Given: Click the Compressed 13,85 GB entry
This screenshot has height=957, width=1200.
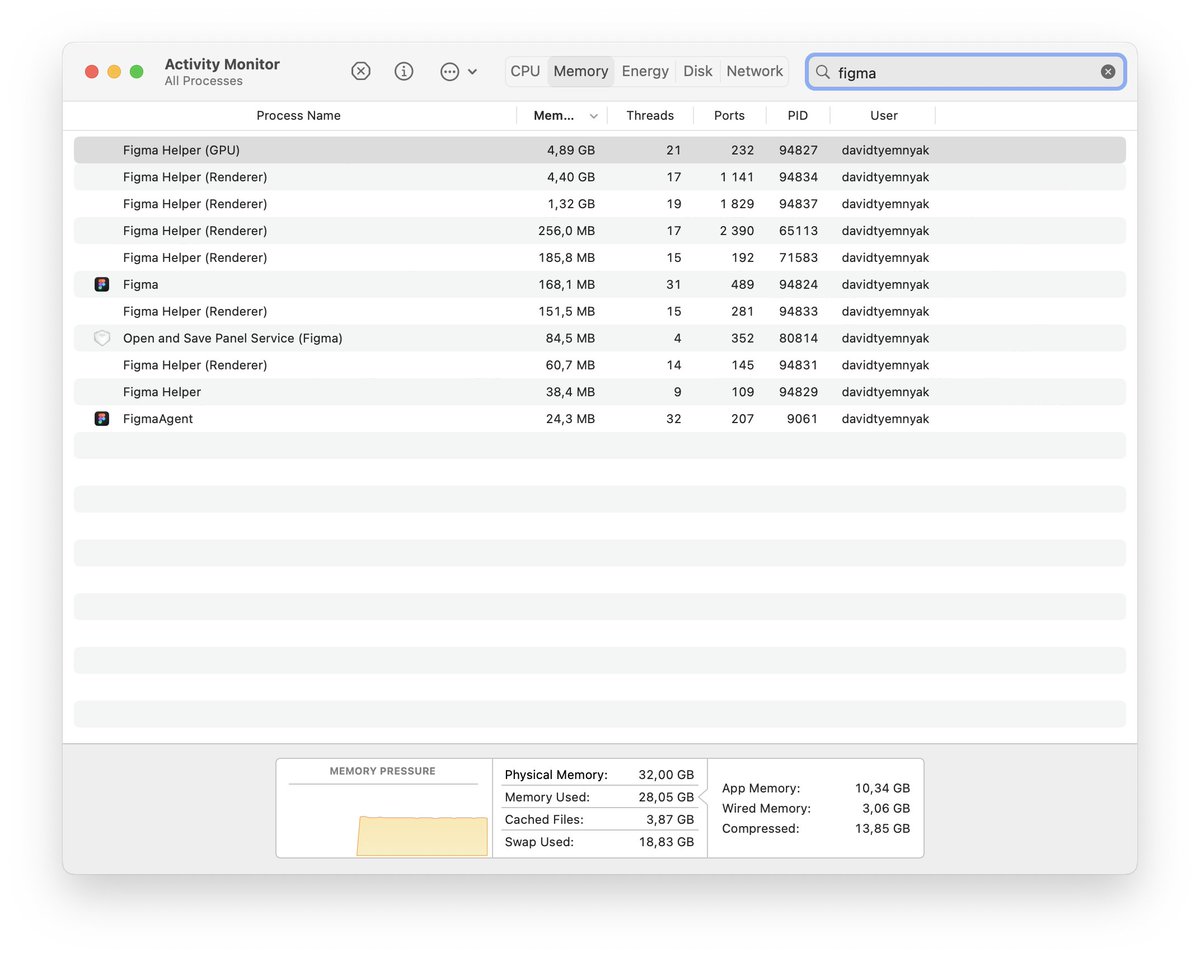Looking at the screenshot, I should click(x=816, y=829).
